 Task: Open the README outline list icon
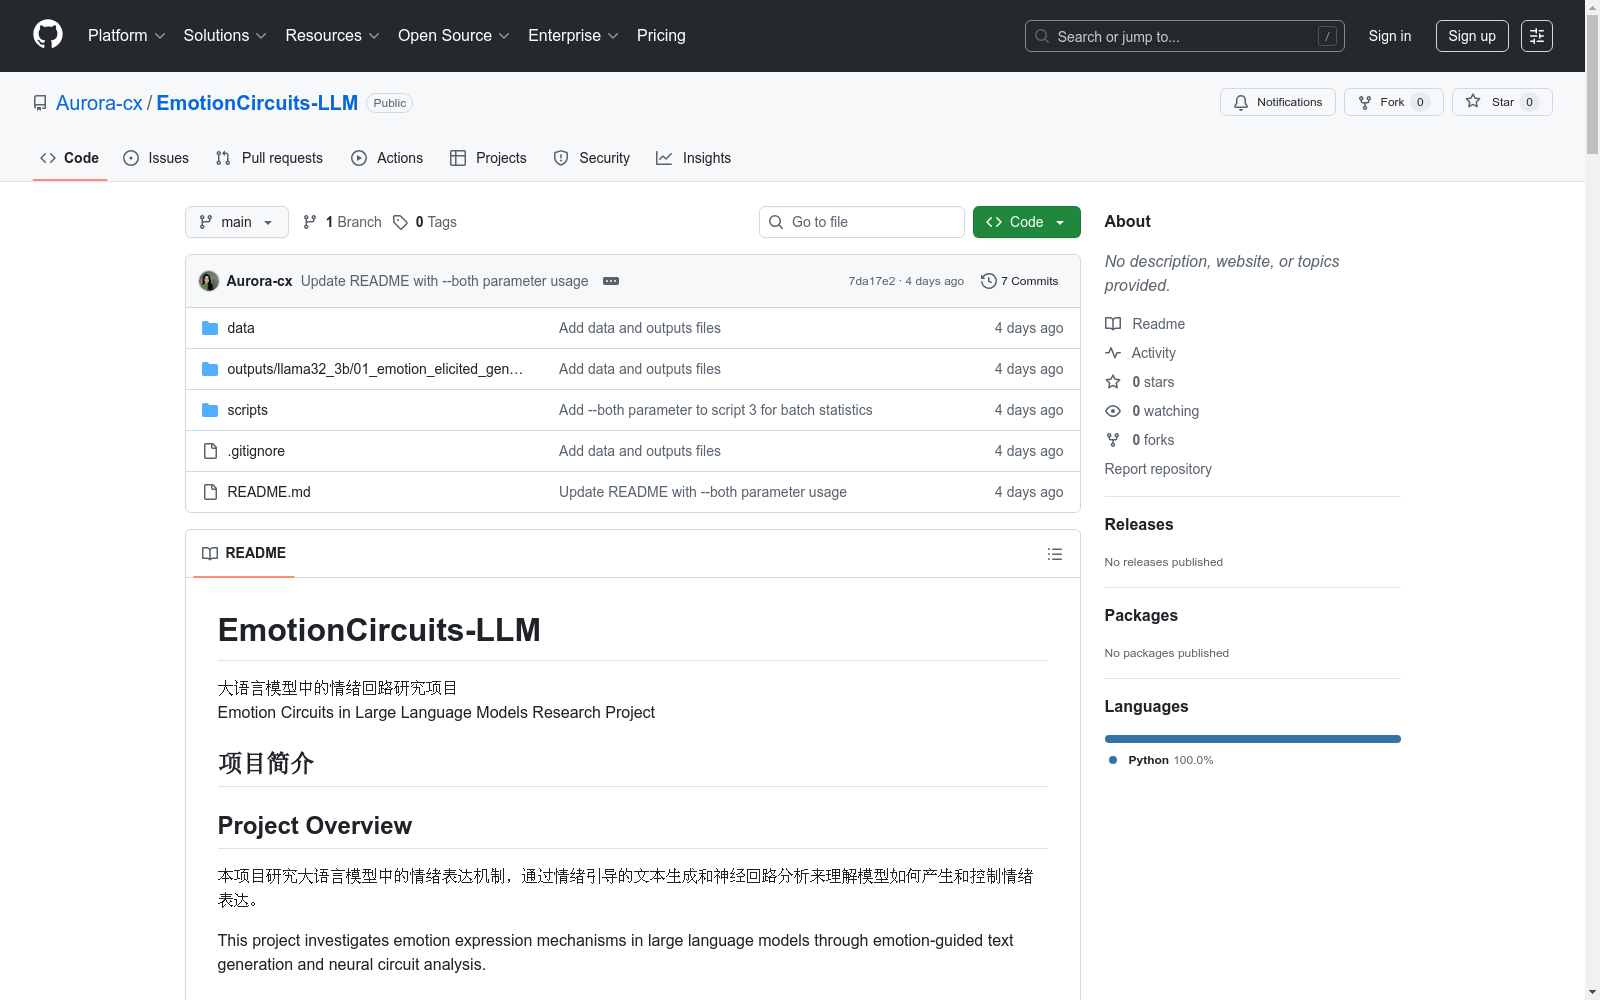coord(1055,554)
